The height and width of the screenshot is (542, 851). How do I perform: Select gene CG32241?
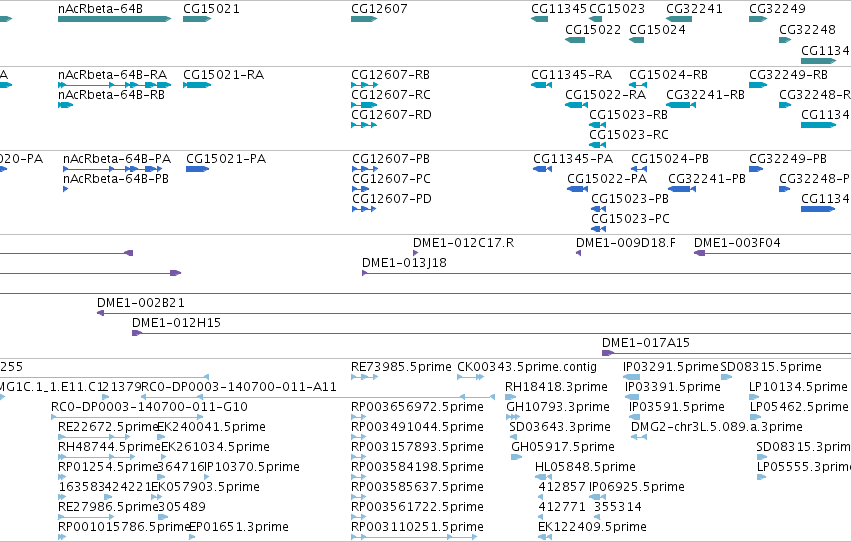[x=679, y=19]
